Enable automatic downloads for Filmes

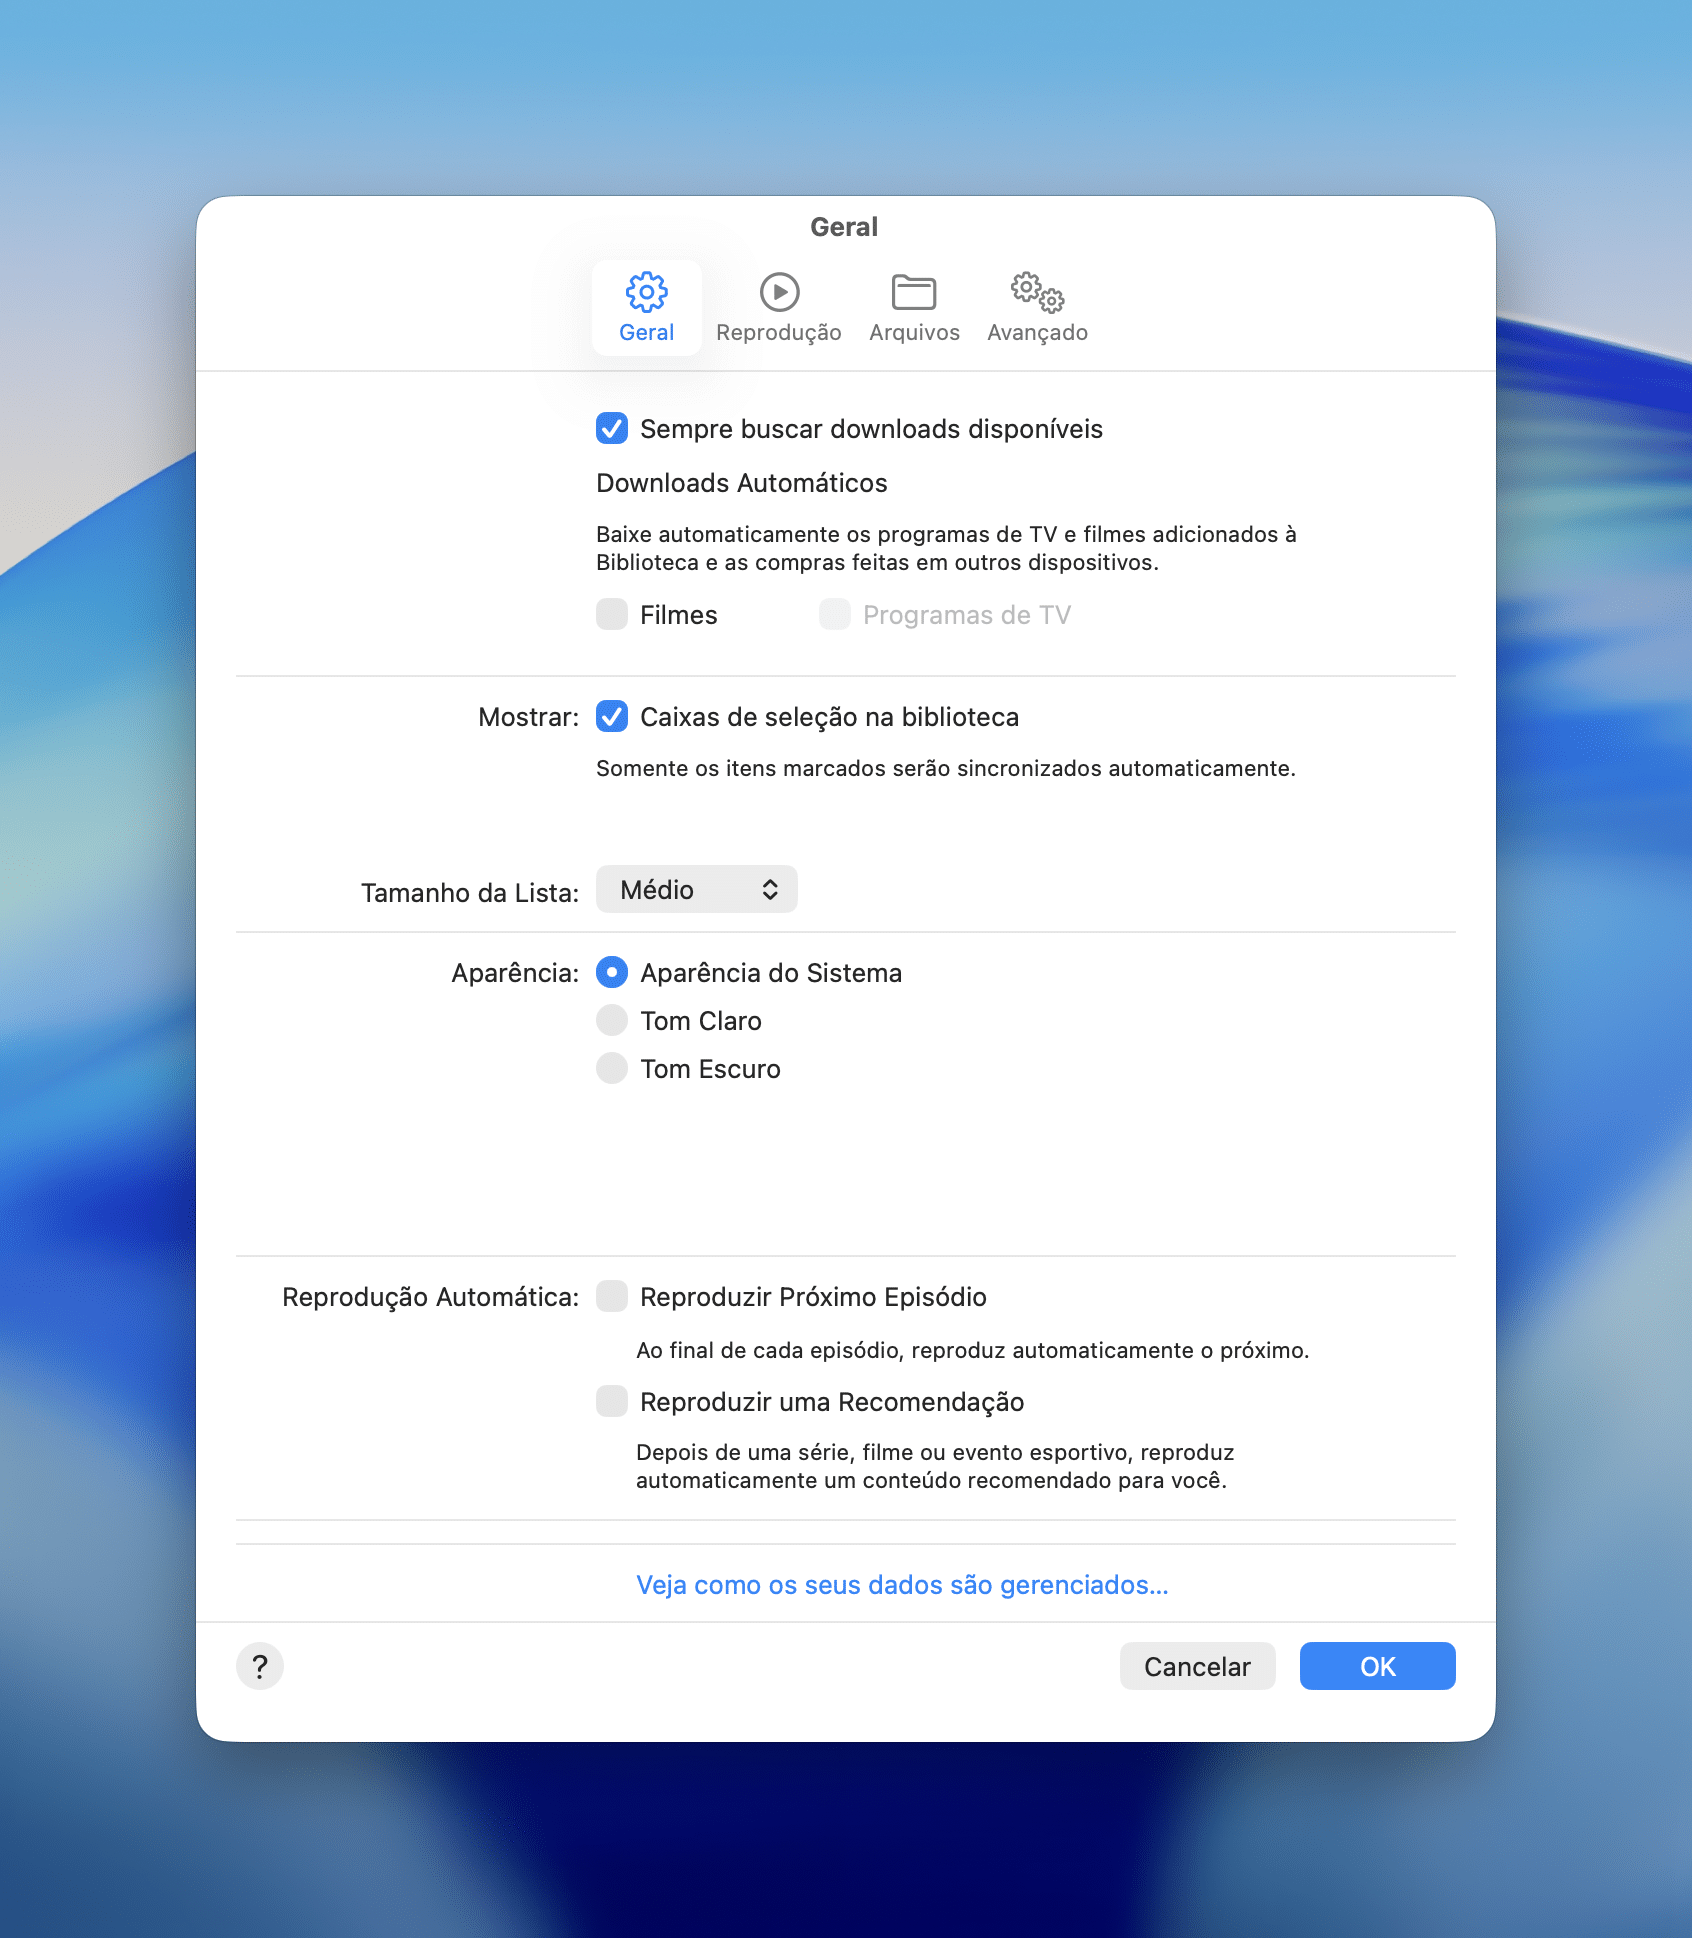[x=612, y=615]
